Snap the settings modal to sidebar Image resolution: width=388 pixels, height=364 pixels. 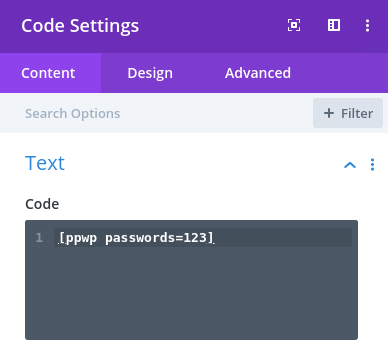click(334, 25)
